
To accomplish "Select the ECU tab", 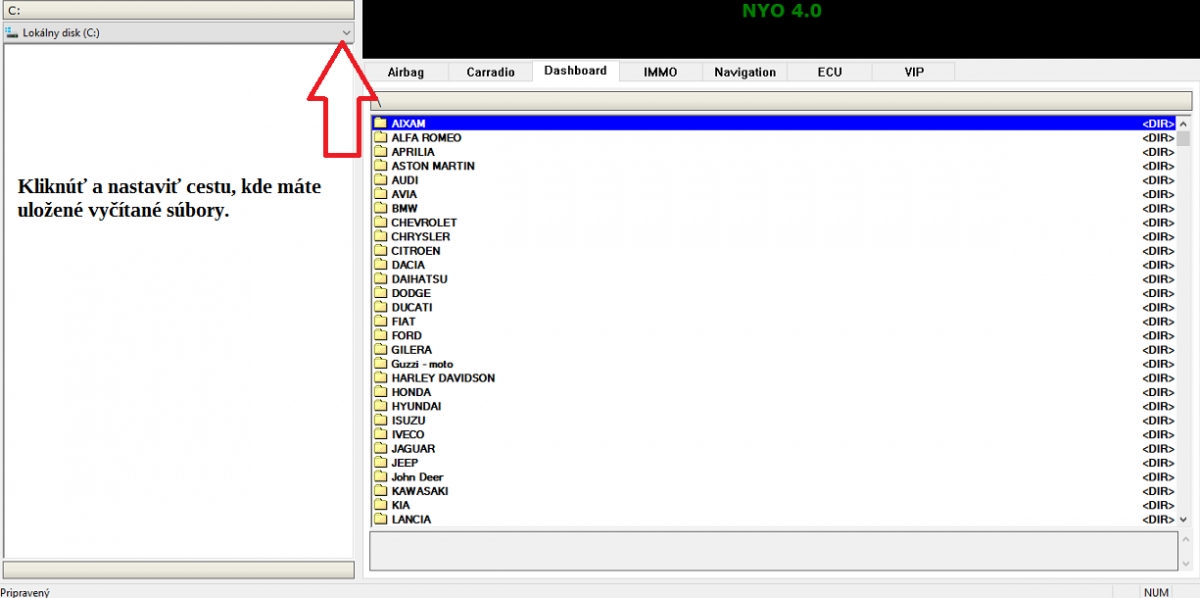I will [x=829, y=72].
